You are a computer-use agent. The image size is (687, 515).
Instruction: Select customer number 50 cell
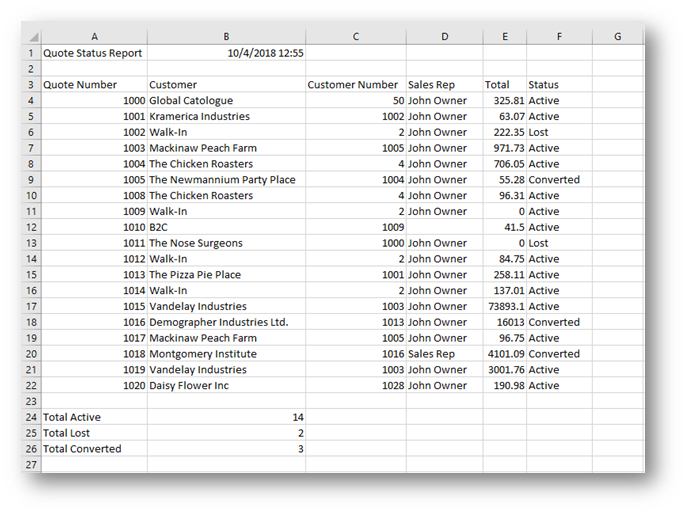click(x=356, y=100)
